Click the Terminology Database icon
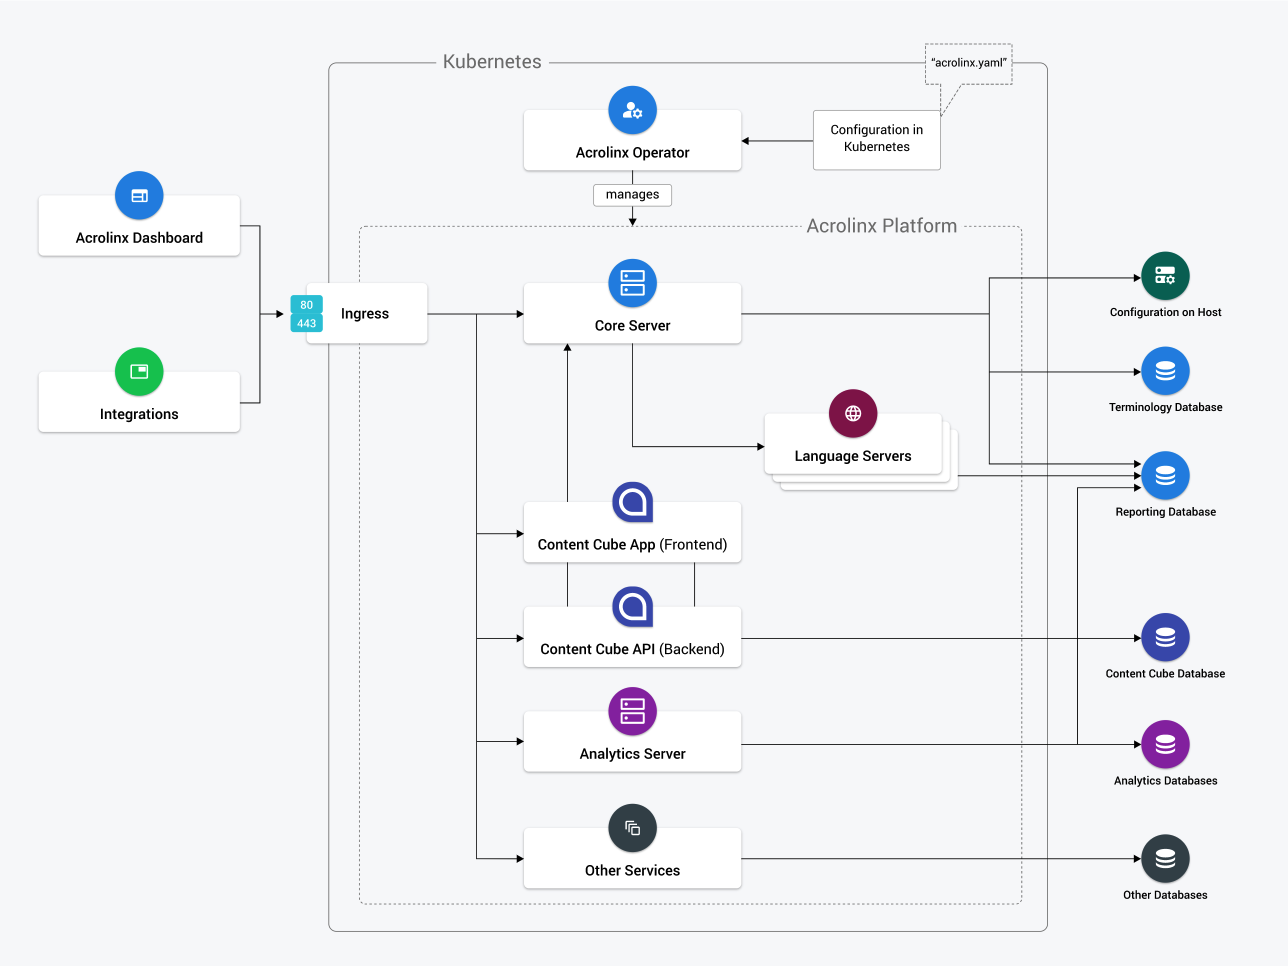Image resolution: width=1288 pixels, height=966 pixels. (1165, 371)
